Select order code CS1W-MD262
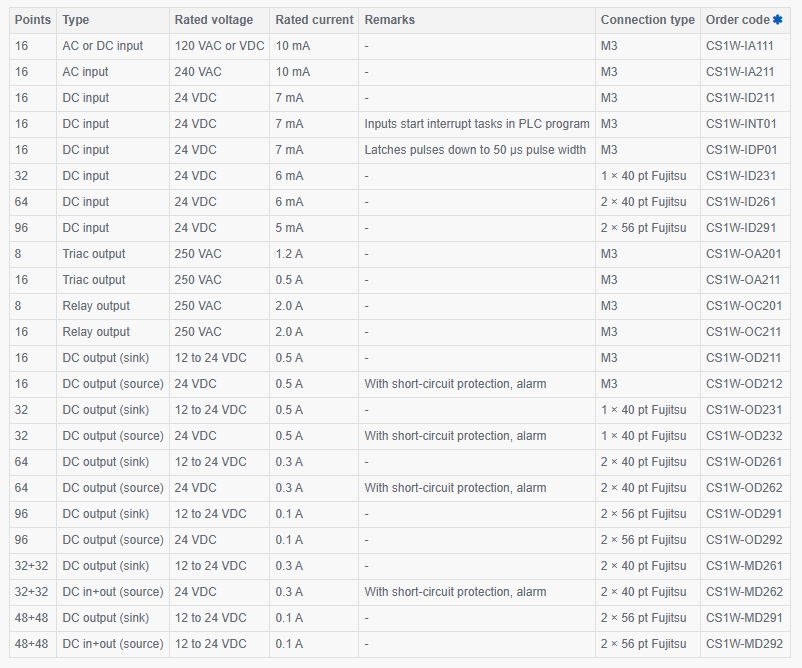This screenshot has width=802, height=668. (x=744, y=592)
